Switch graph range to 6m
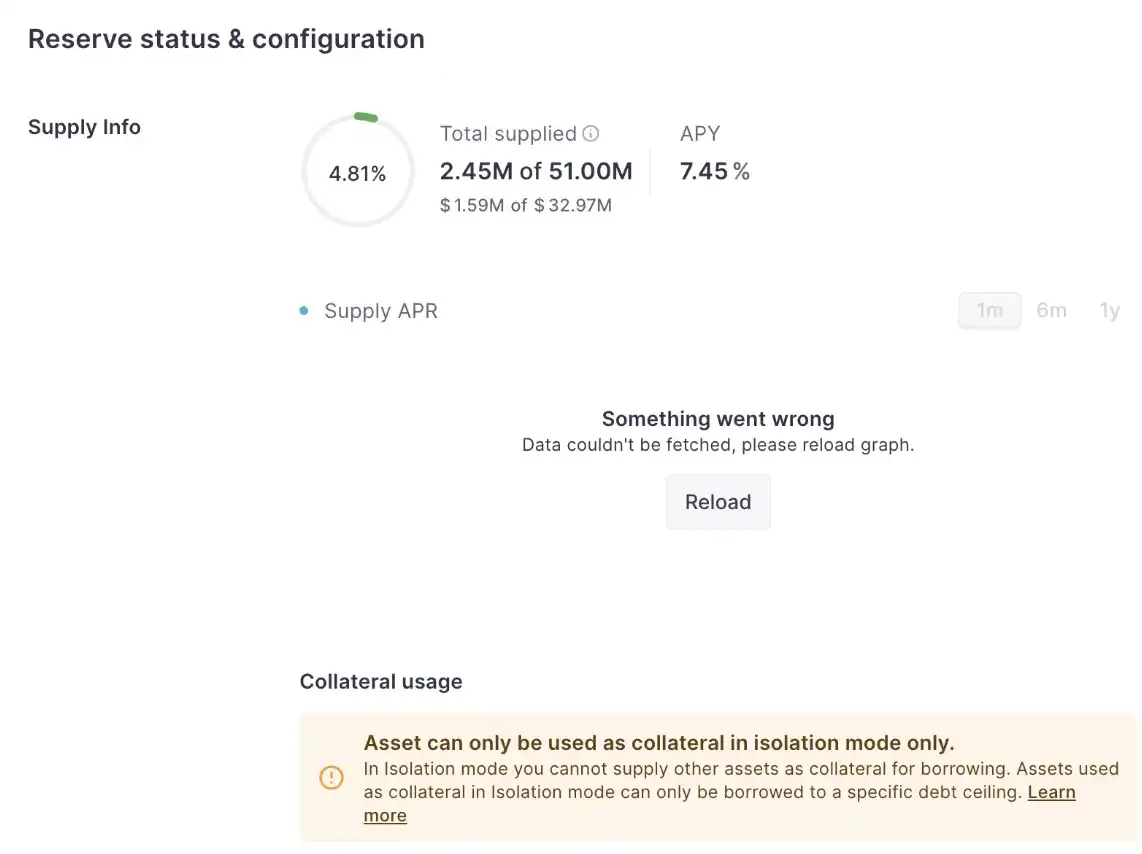This screenshot has width=1142, height=854. pyautogui.click(x=1051, y=311)
